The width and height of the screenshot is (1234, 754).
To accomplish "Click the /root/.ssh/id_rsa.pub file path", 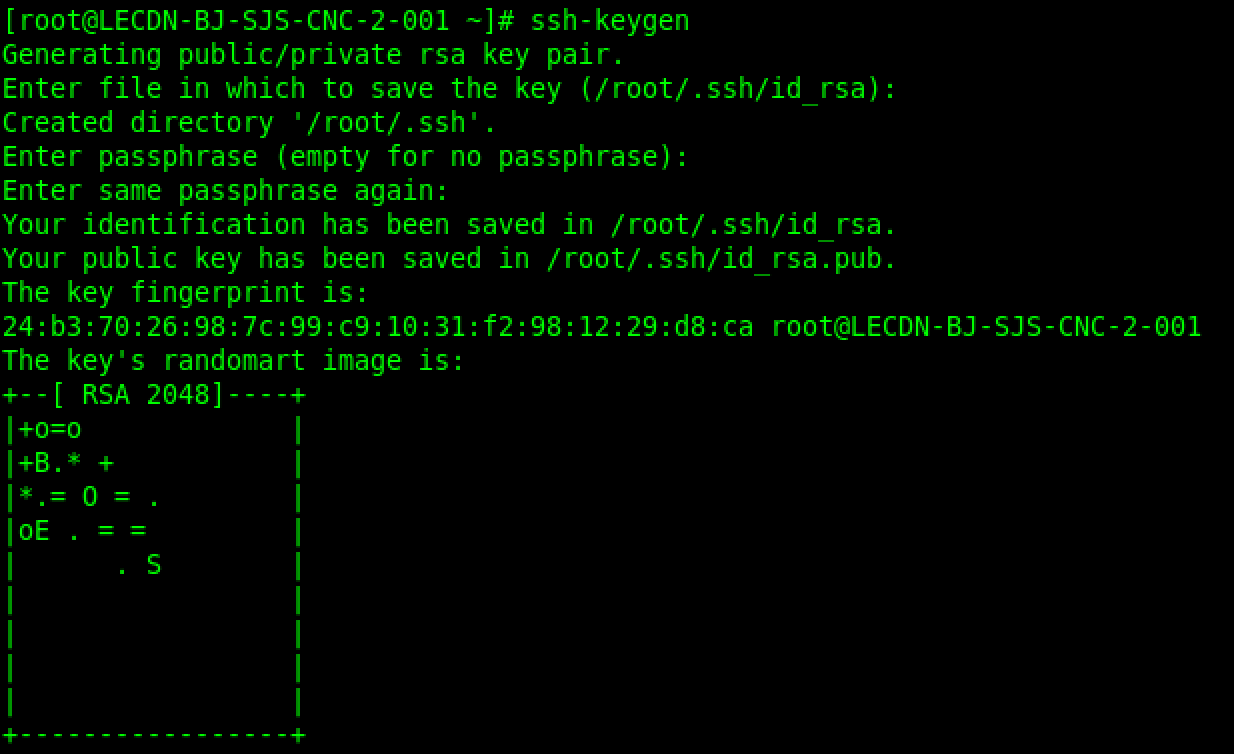I will (x=720, y=258).
